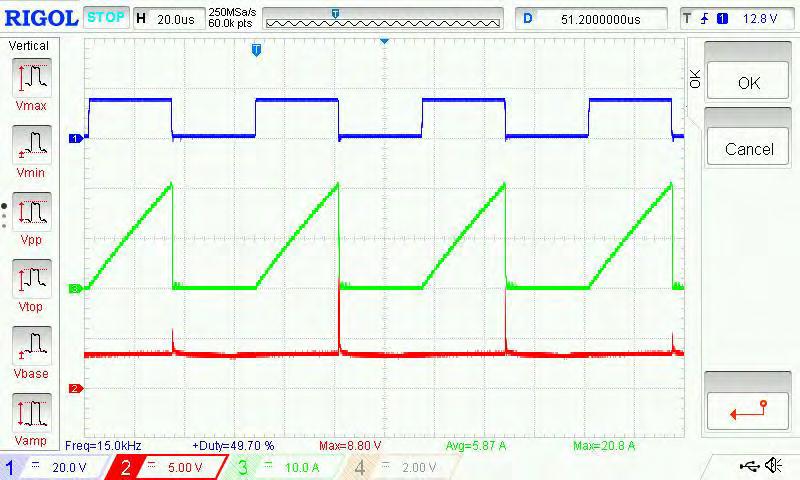800x480 pixels.
Task: Click the RIGOL logo
Action: point(41,19)
